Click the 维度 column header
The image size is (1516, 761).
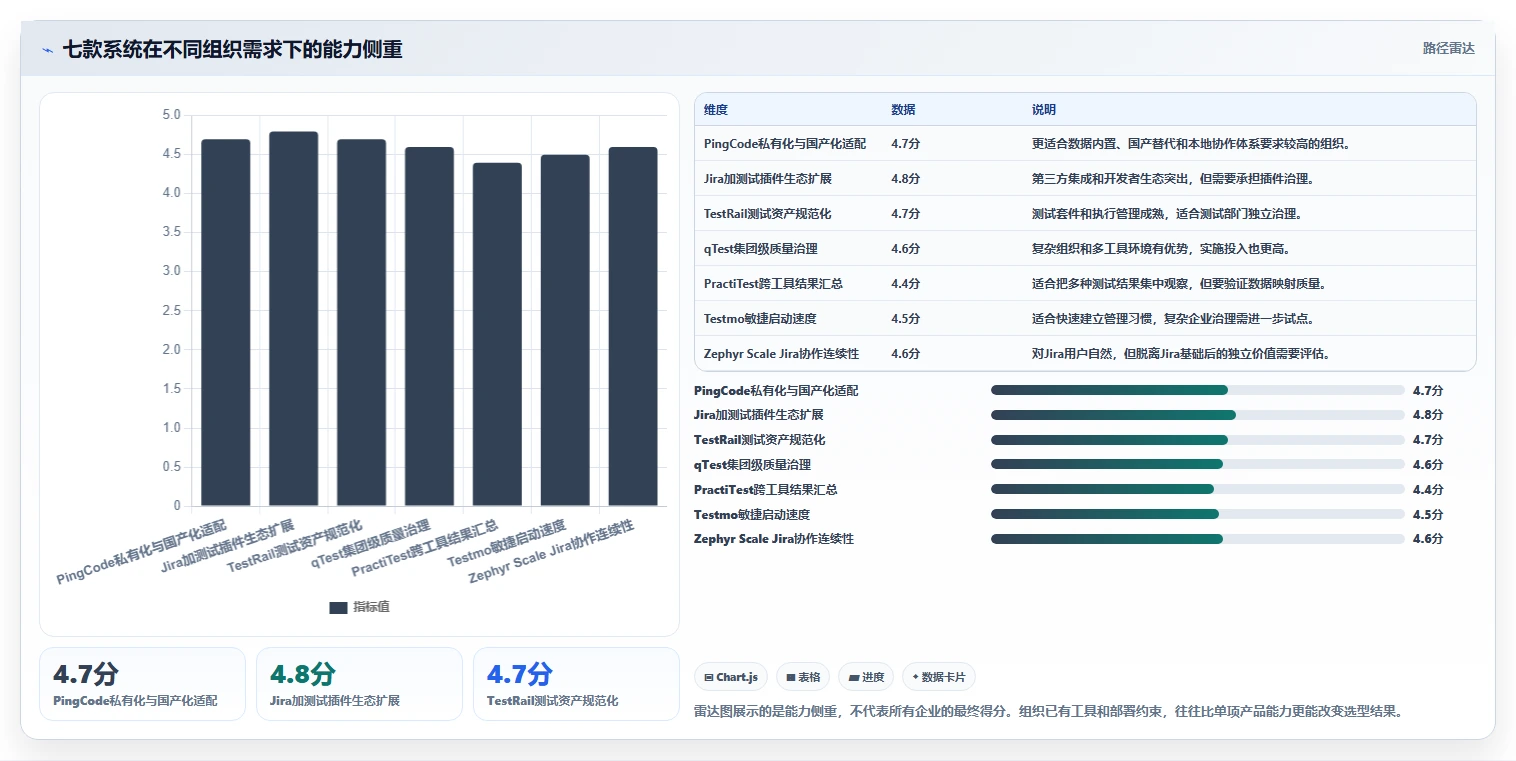716,110
